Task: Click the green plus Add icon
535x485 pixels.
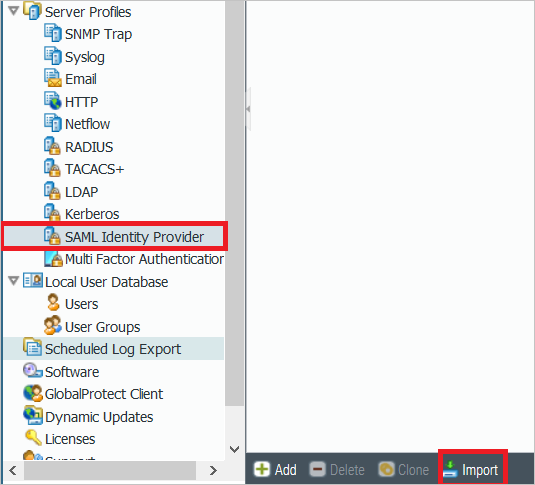Action: 262,469
